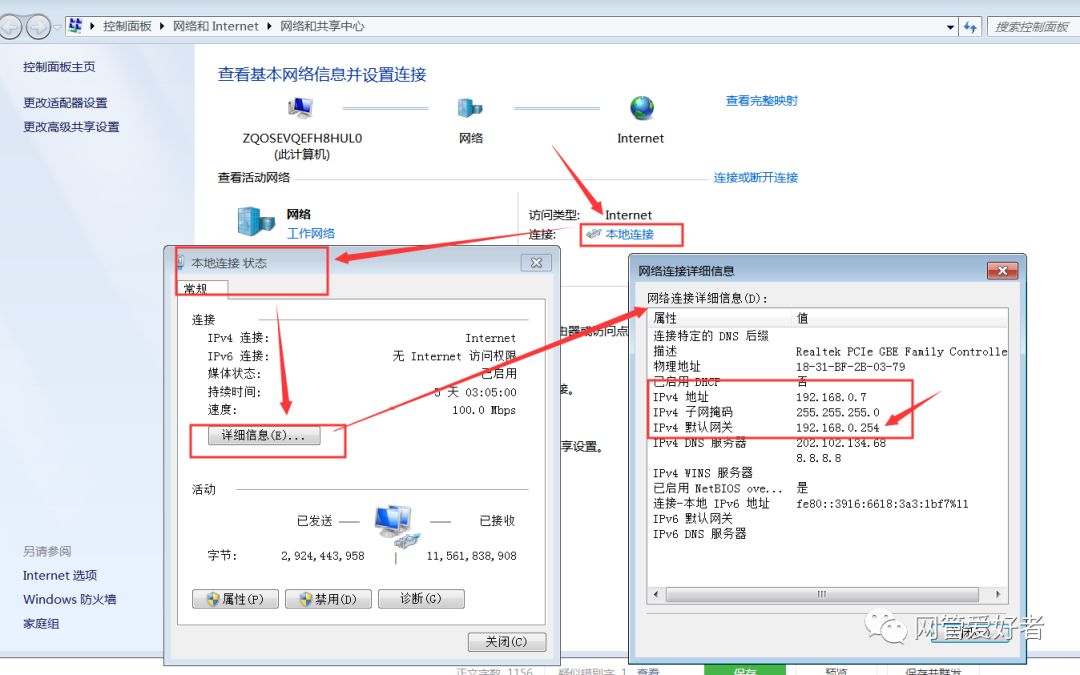Click 关闭(C) in status dialog
Viewport: 1080px width, 675px height.
tap(506, 642)
